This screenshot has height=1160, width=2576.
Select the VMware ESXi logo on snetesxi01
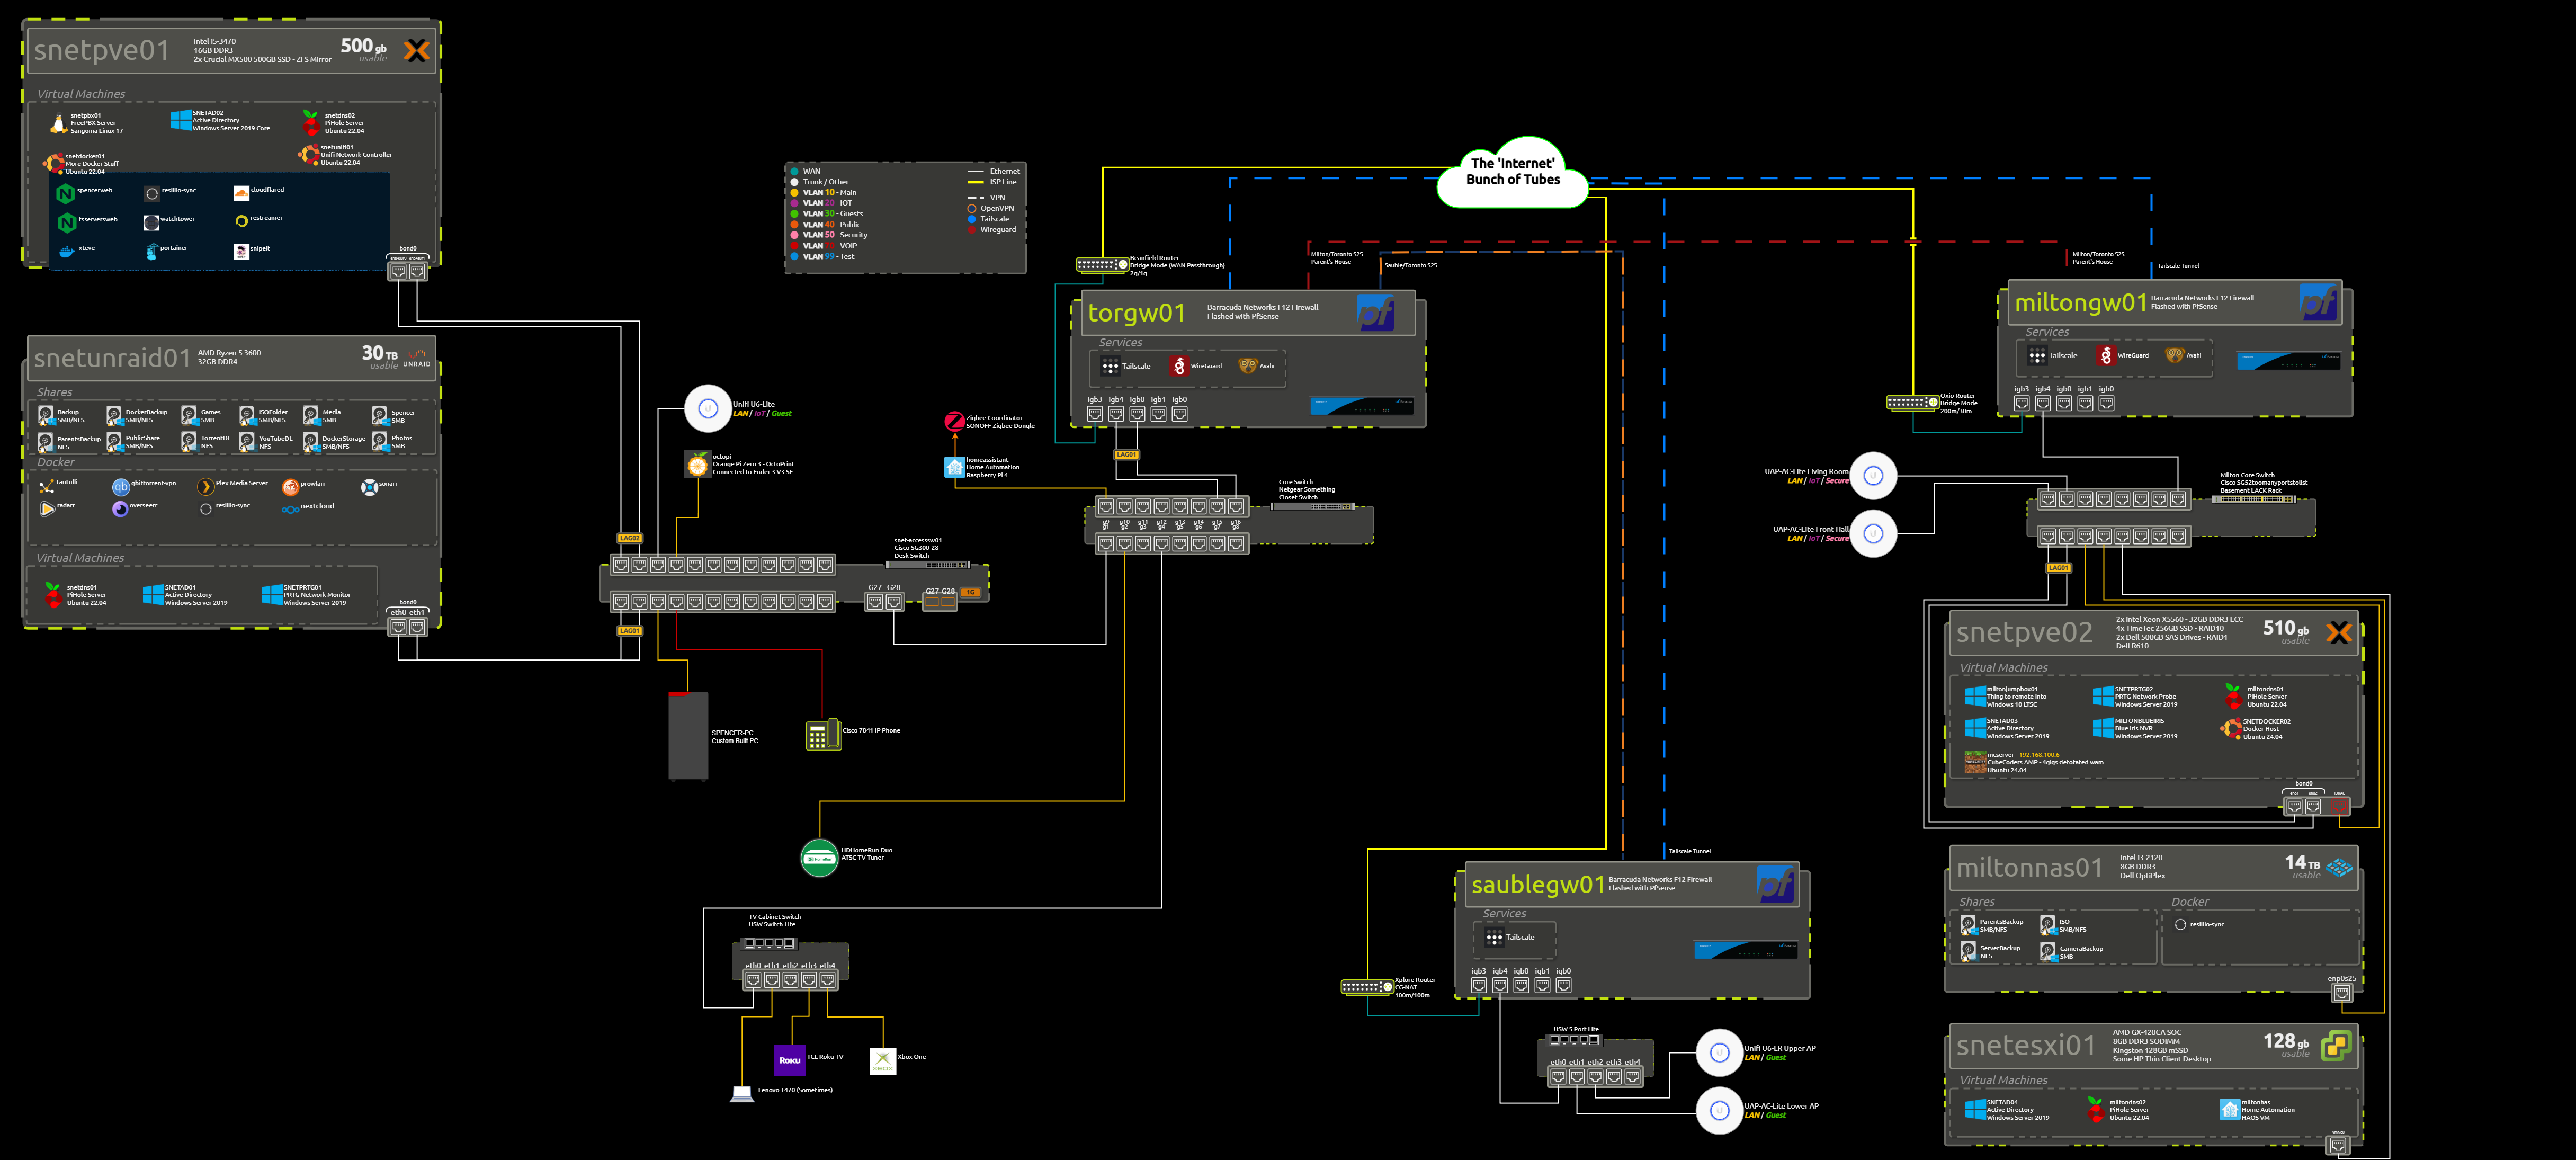(2336, 1045)
